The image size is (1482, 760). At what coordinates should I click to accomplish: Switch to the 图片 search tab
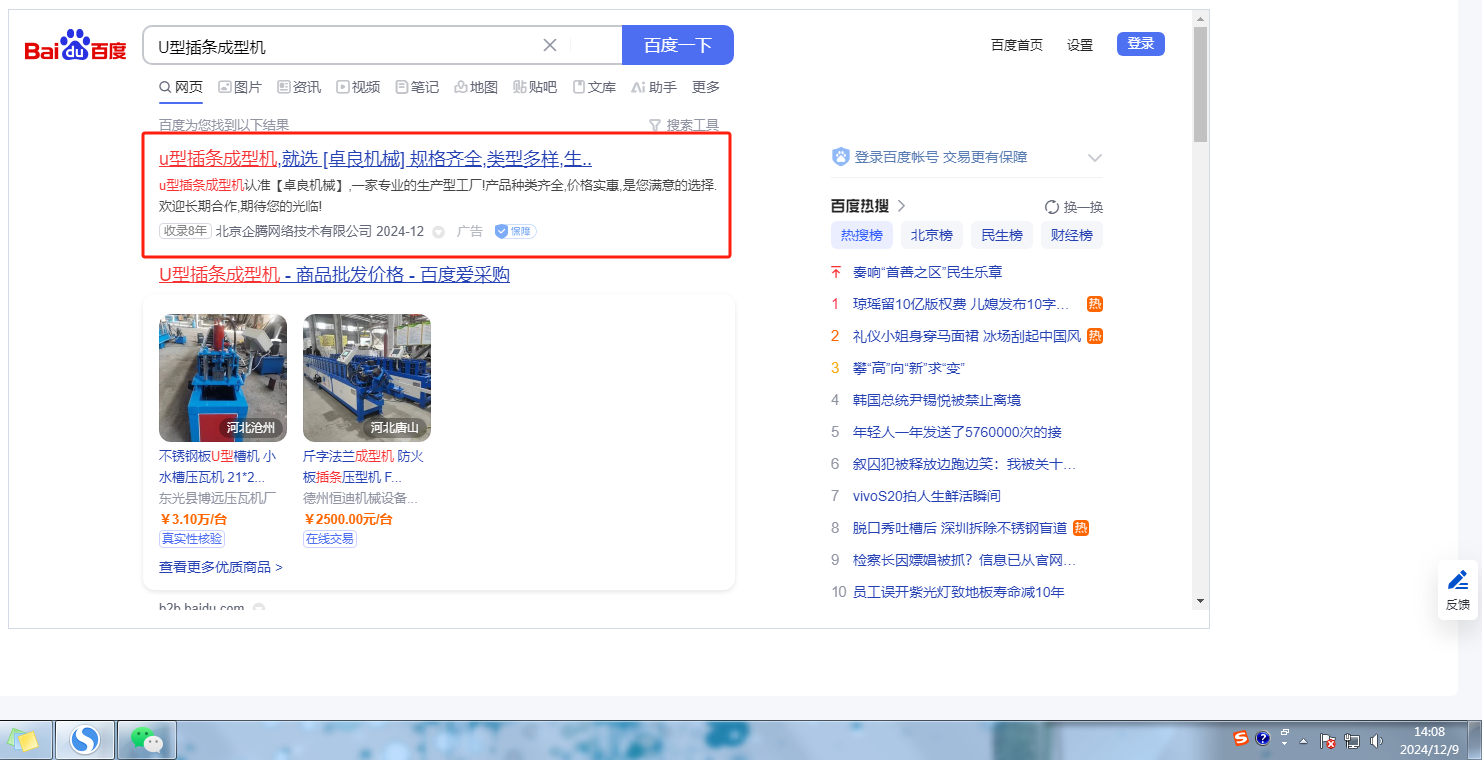tap(240, 87)
